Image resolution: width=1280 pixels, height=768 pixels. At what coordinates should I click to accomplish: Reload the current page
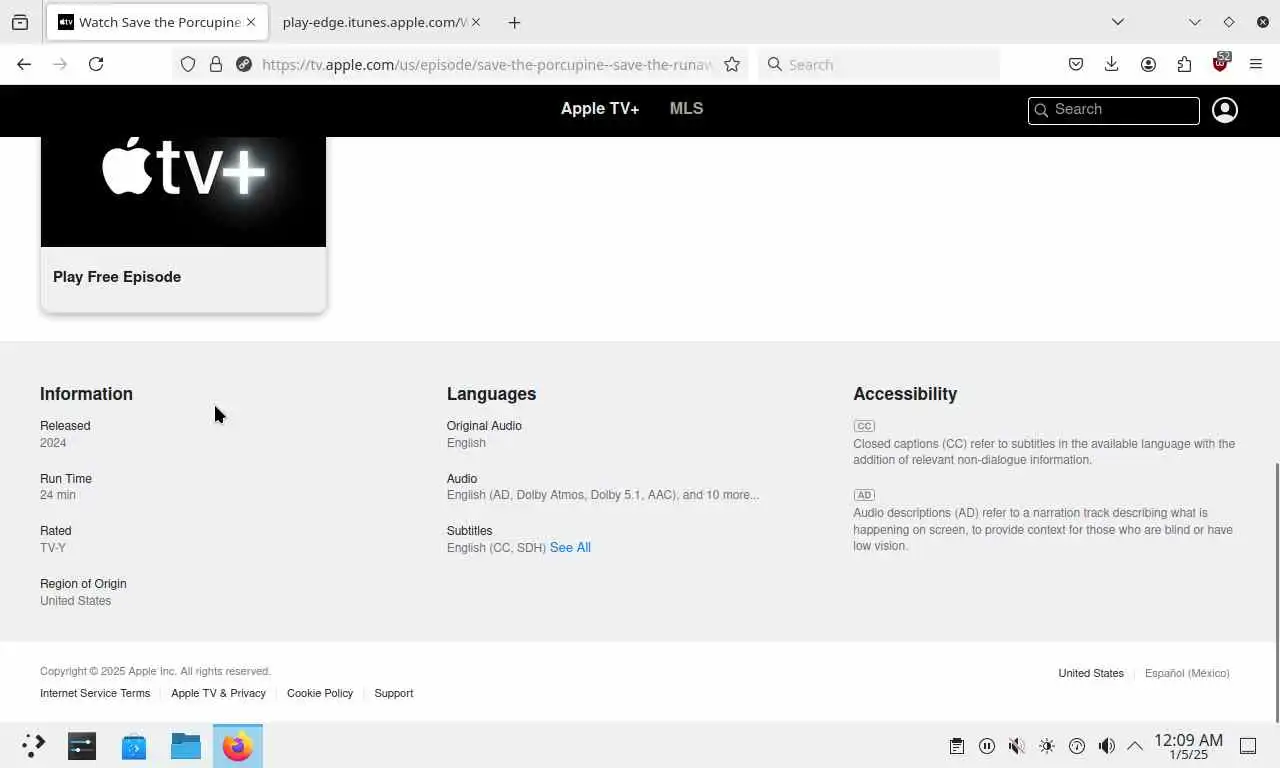pyautogui.click(x=96, y=64)
